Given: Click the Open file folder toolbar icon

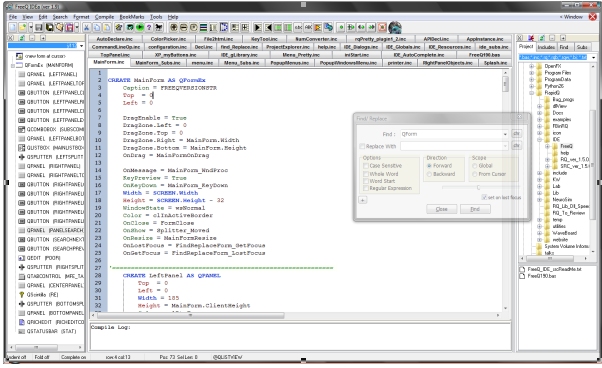Looking at the screenshot, I should tap(22, 27).
